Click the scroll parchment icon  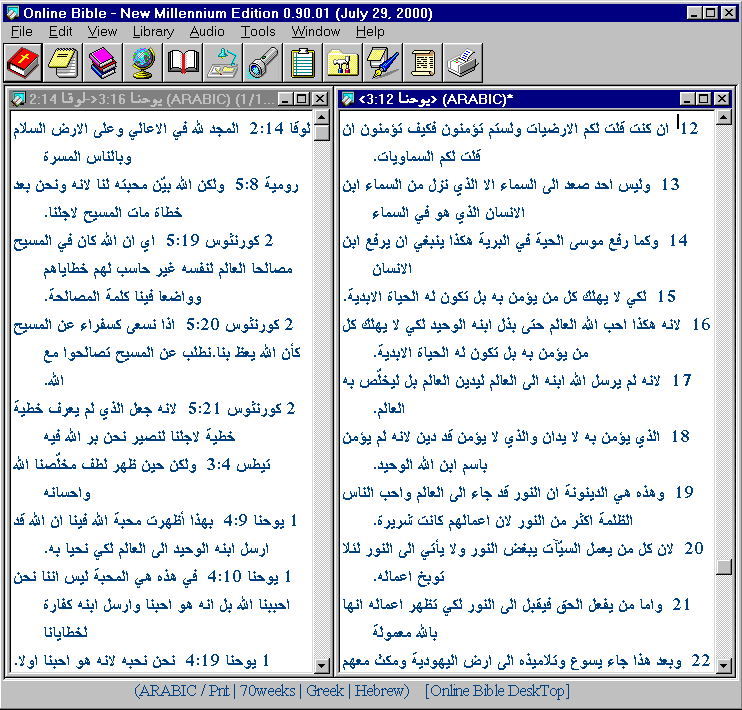[422, 63]
